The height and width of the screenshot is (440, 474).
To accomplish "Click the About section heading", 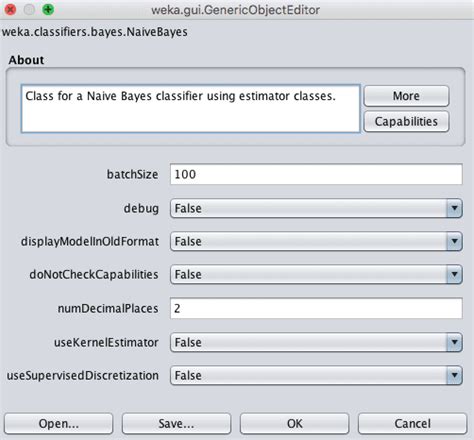I will (x=26, y=60).
